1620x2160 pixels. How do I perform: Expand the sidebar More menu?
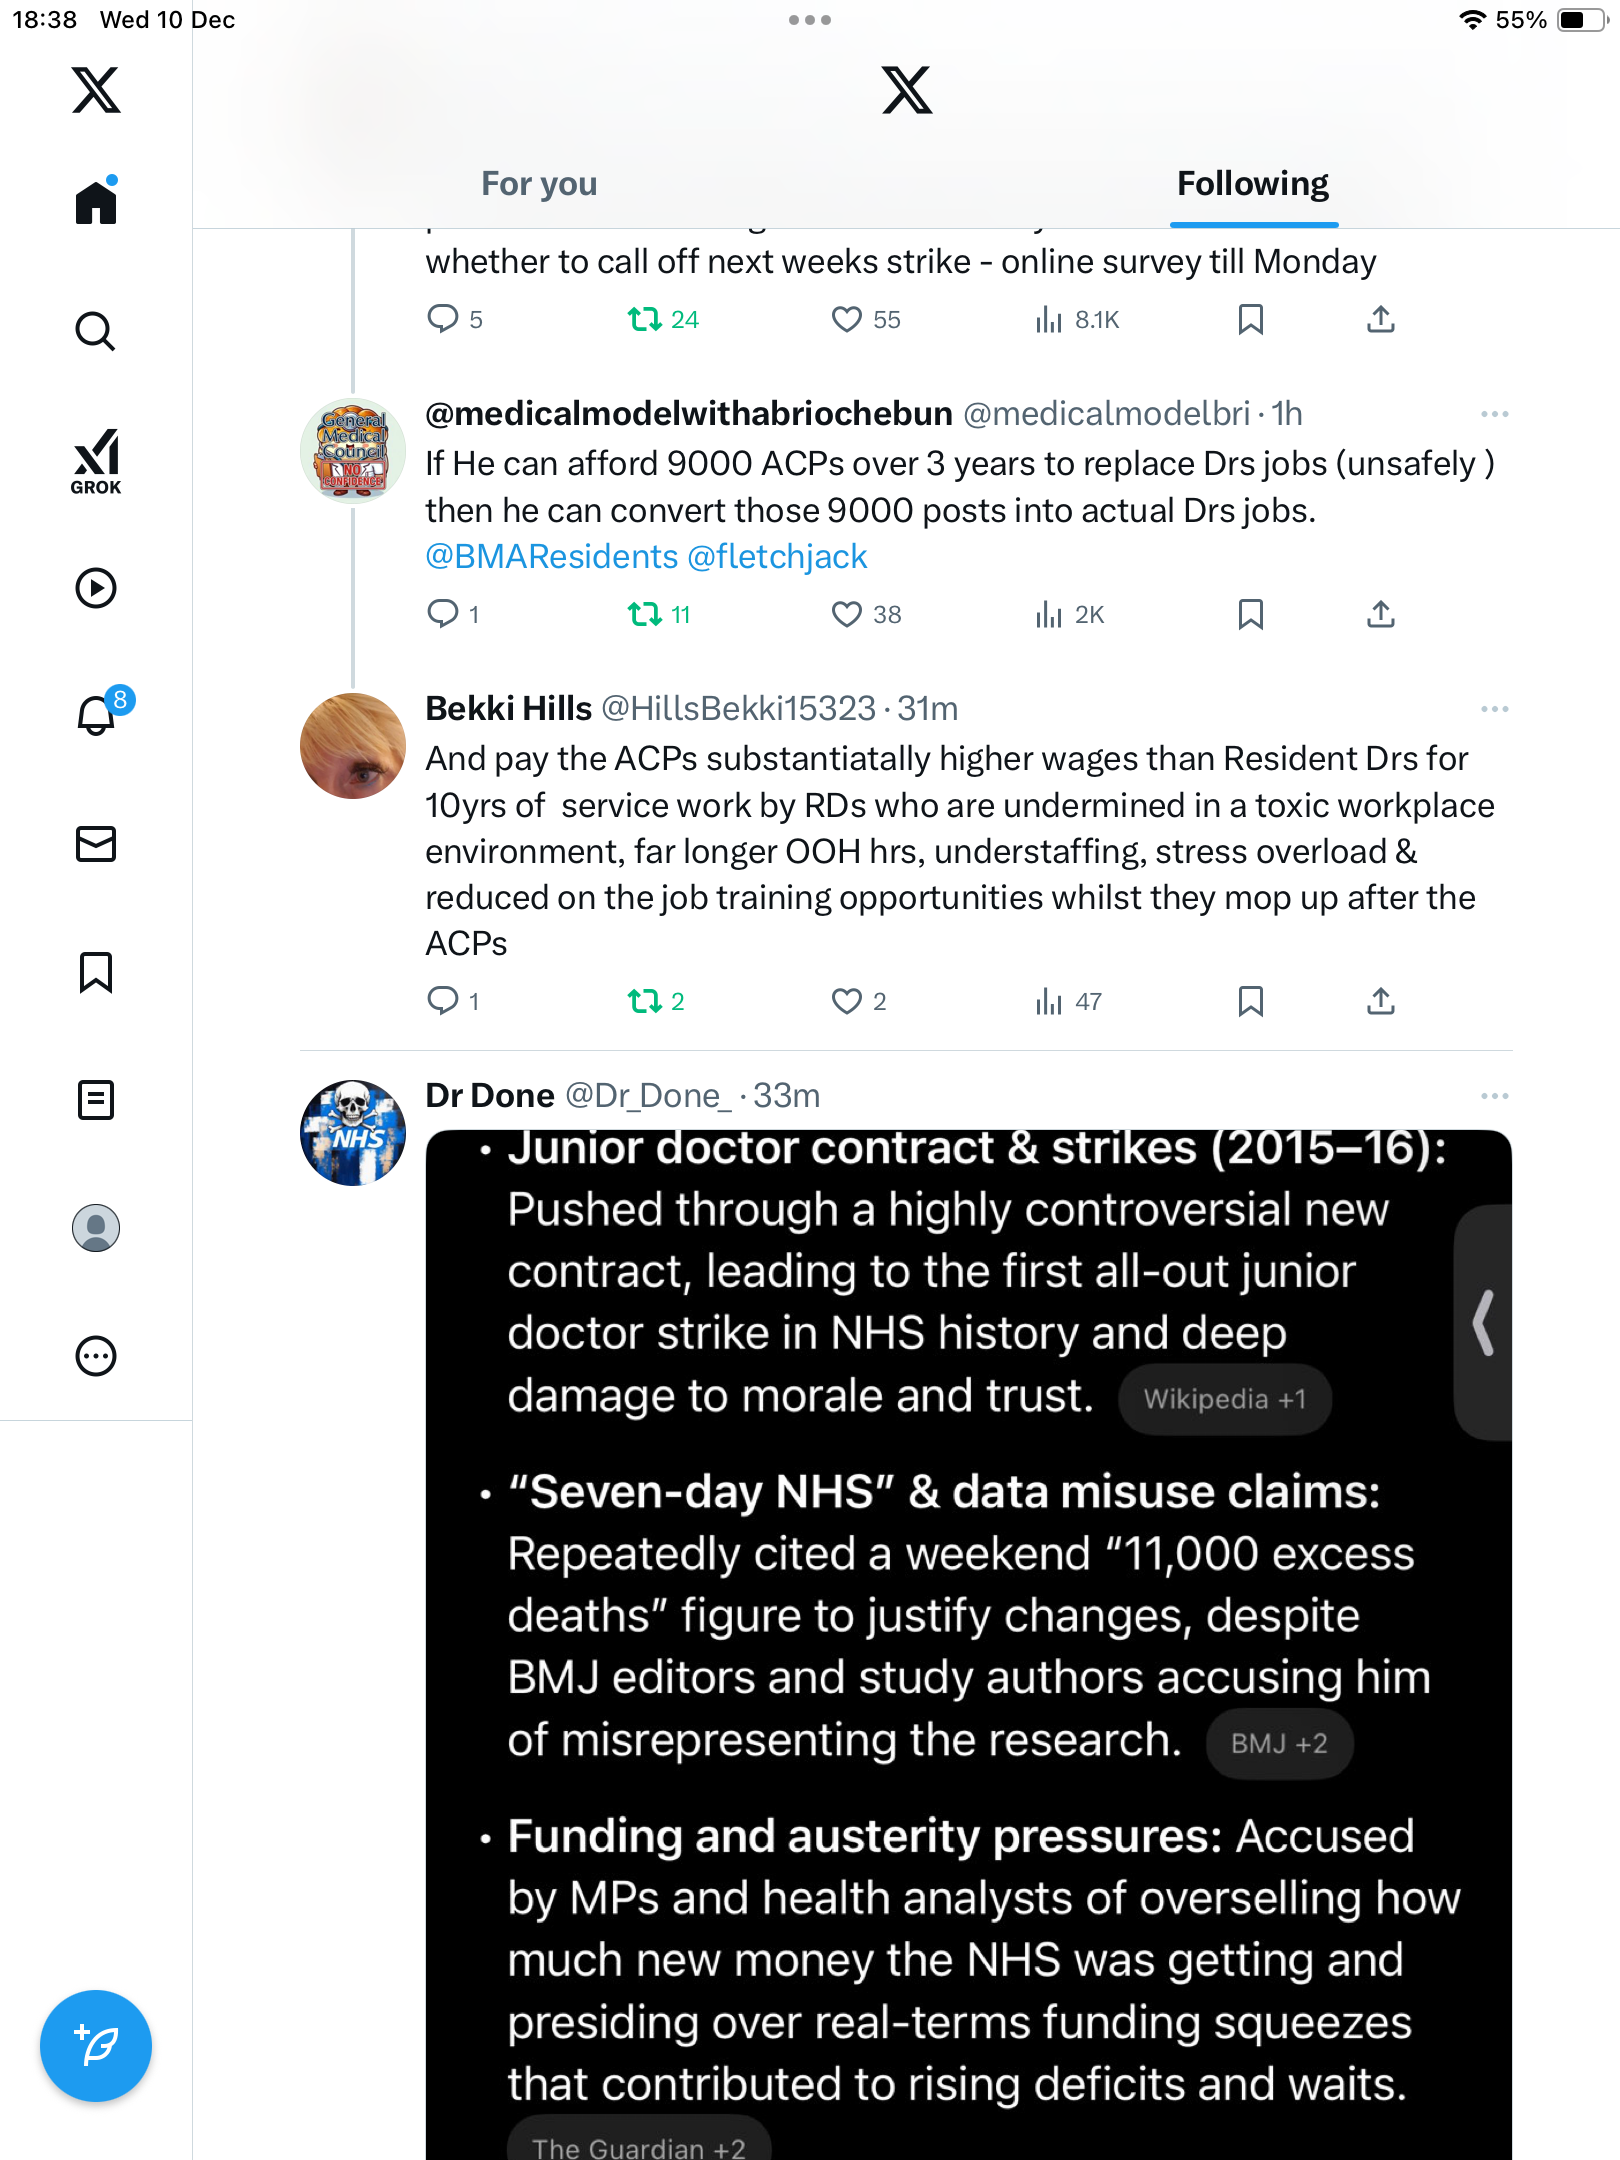(96, 1356)
